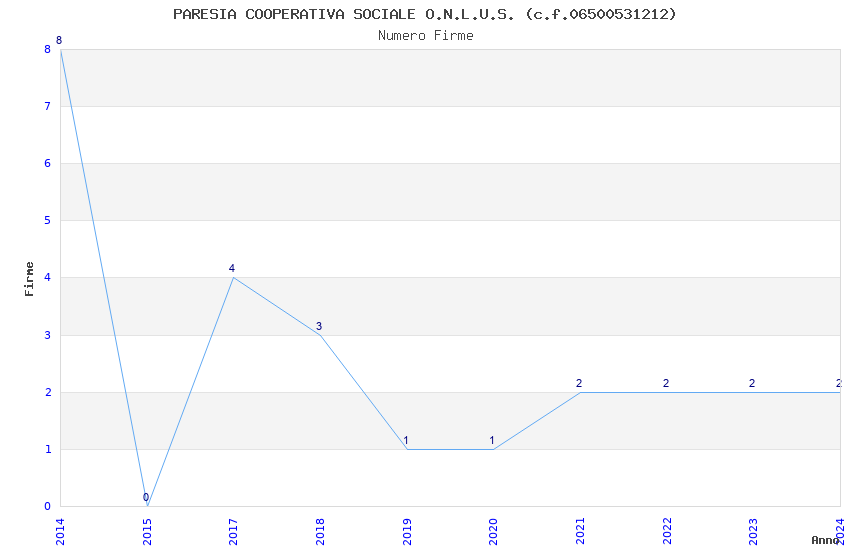Select the 2017 peak point labeled 4
This screenshot has height=550, width=850.
tap(233, 277)
